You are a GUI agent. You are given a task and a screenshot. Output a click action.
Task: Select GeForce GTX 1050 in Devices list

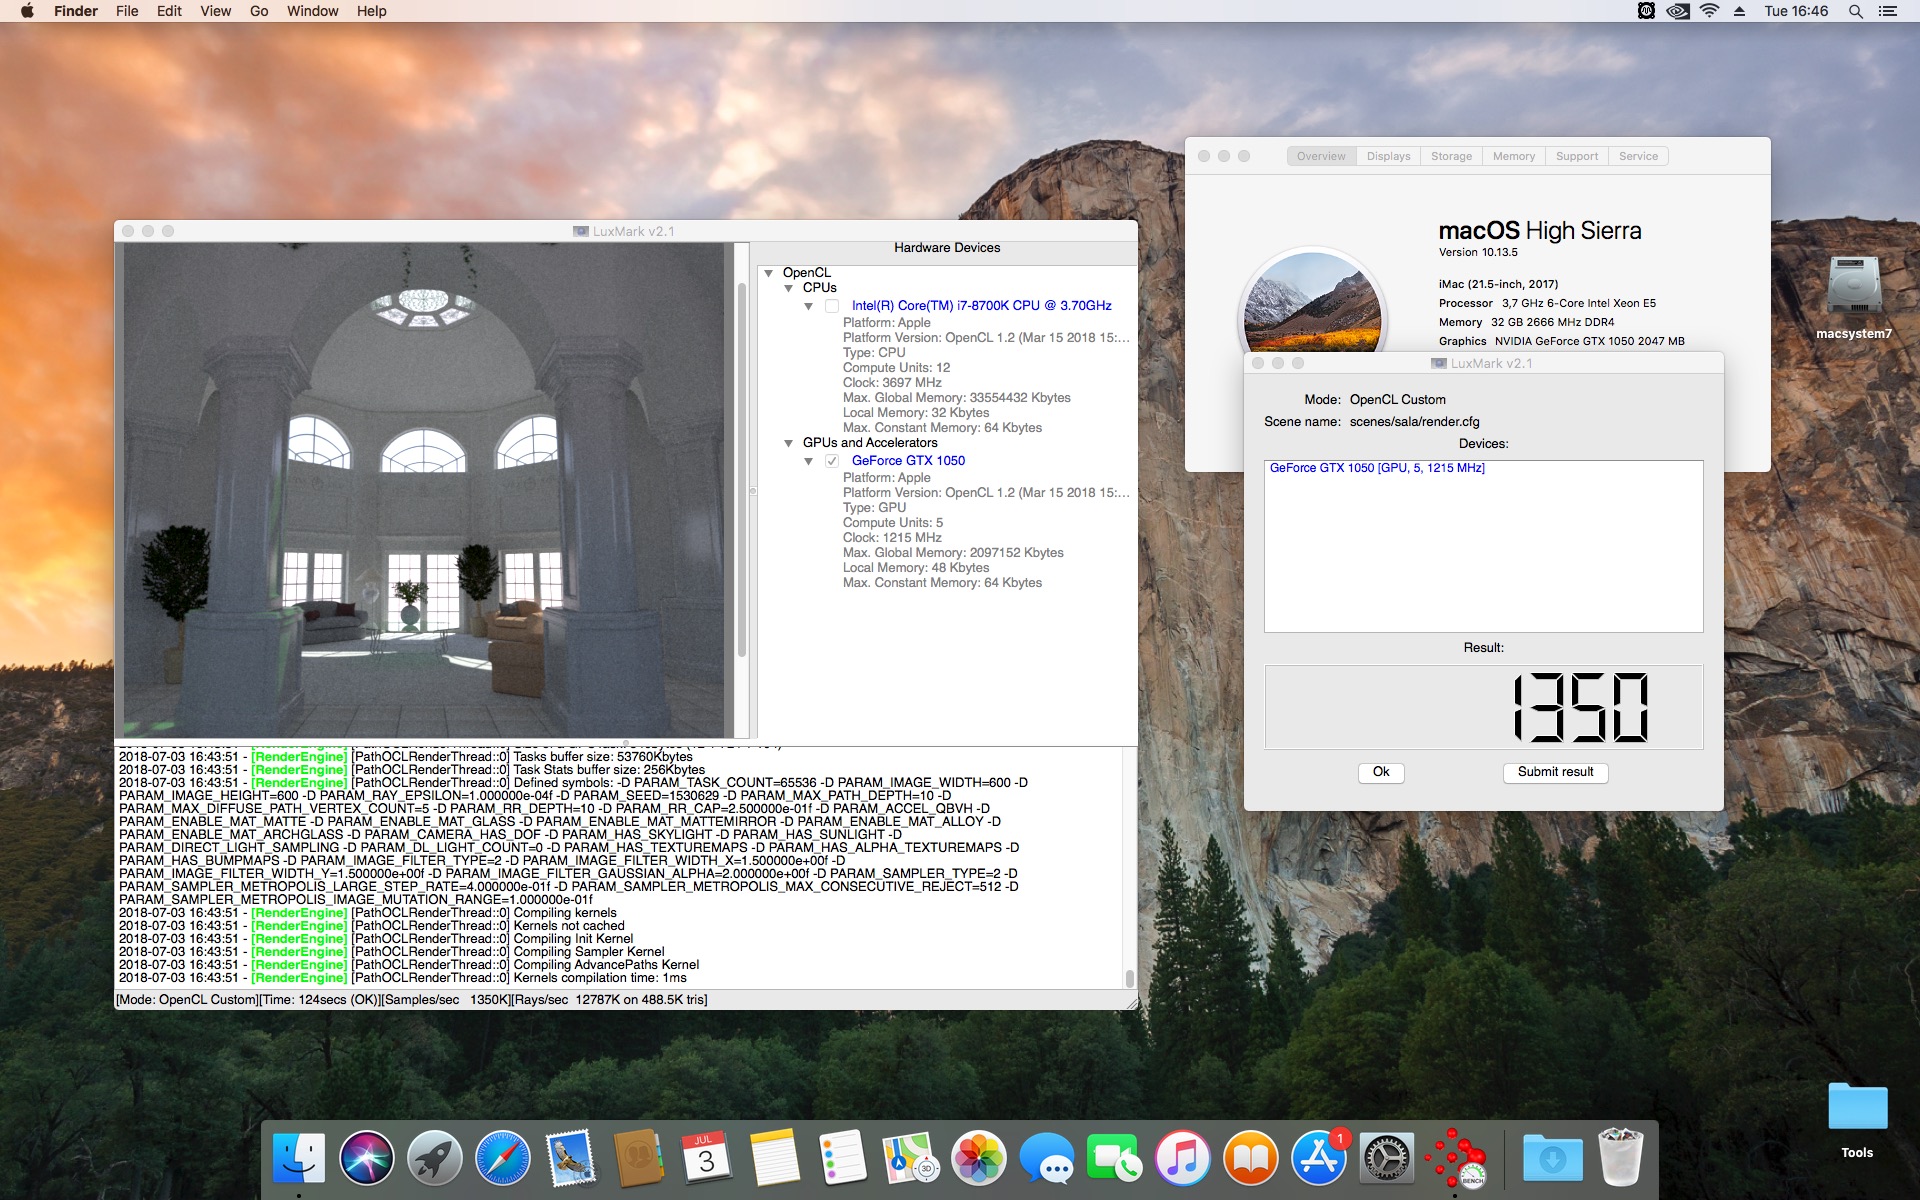[x=1376, y=468]
